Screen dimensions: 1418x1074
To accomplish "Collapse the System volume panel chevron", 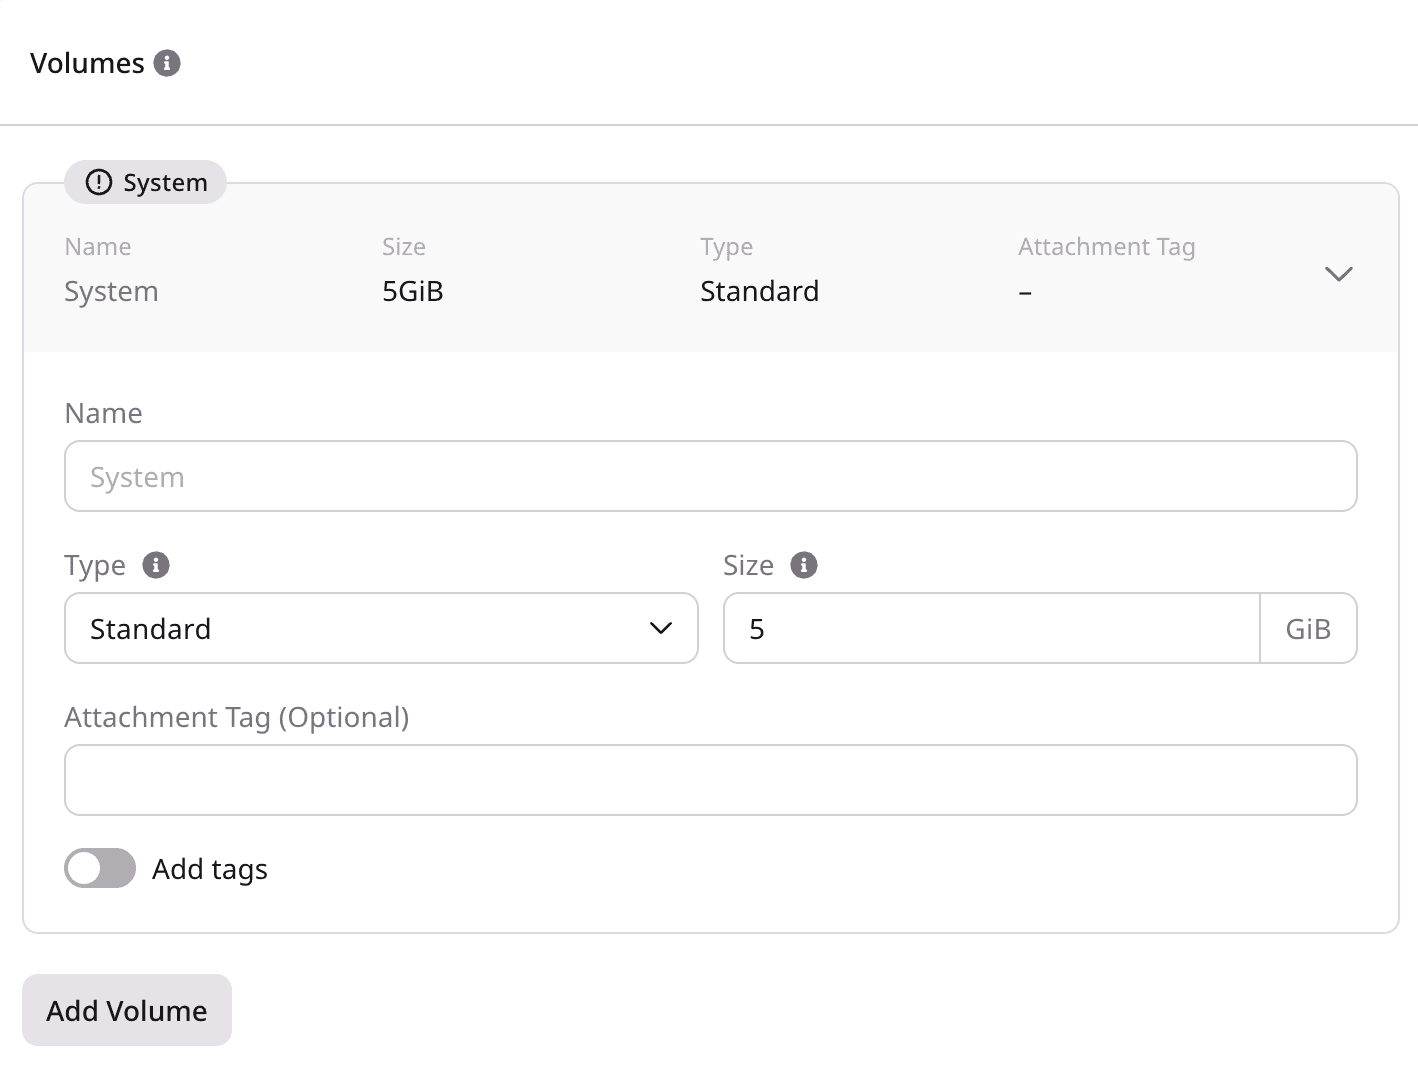I will tap(1338, 274).
